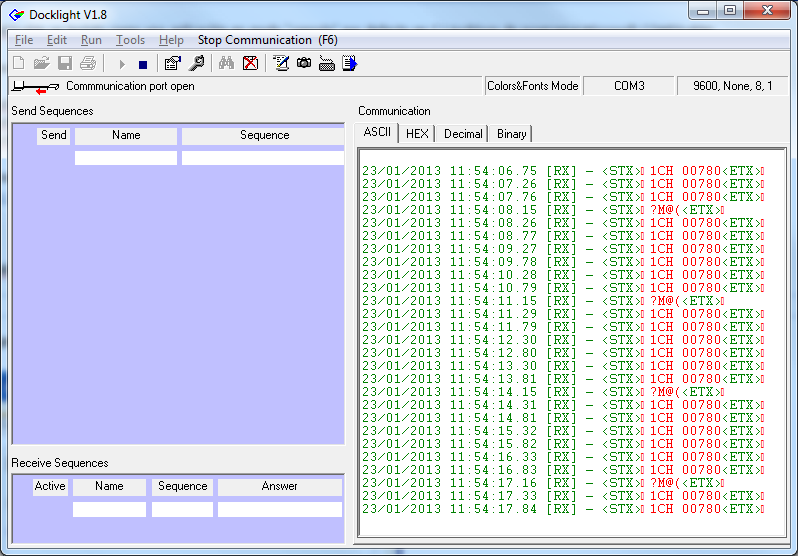Click the Colors&Fonts Mode status field
This screenshot has height=556, width=798.
[x=532, y=86]
